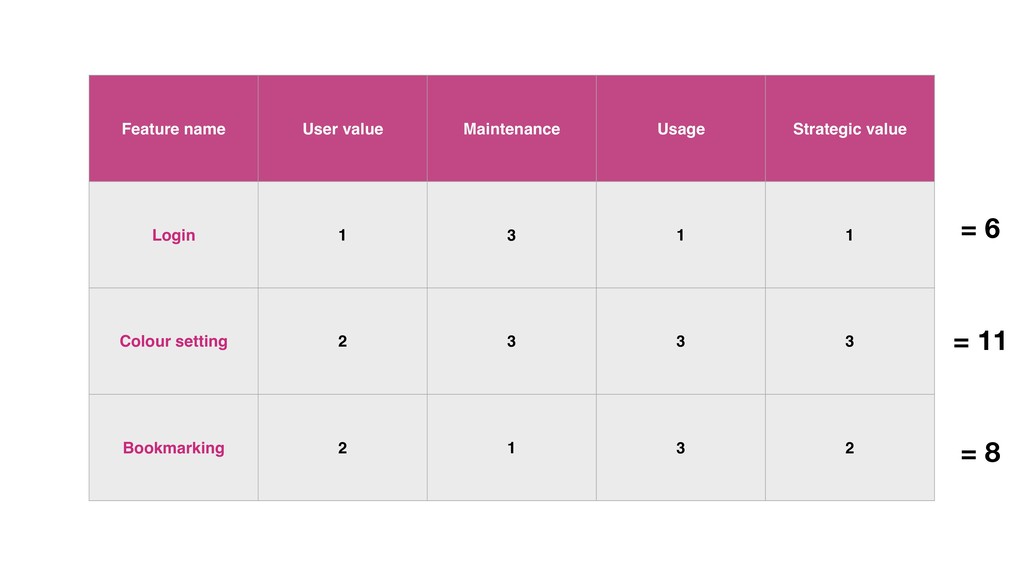This screenshot has height=576, width=1024.
Task: Click the "Strategic value" header cell
Action: 849,129
